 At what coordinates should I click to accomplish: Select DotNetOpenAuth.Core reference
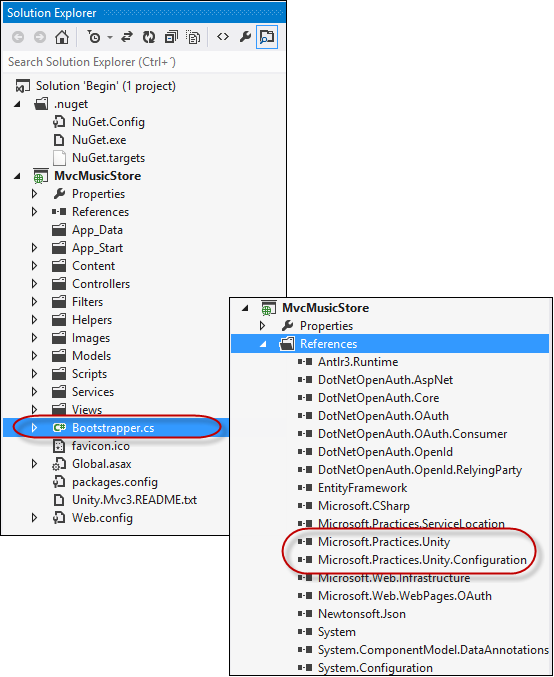(378, 398)
